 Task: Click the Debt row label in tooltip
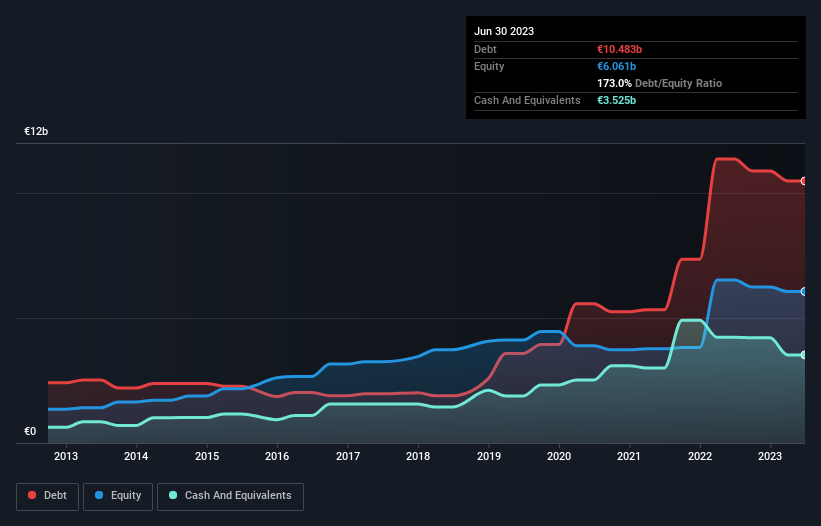click(x=485, y=49)
